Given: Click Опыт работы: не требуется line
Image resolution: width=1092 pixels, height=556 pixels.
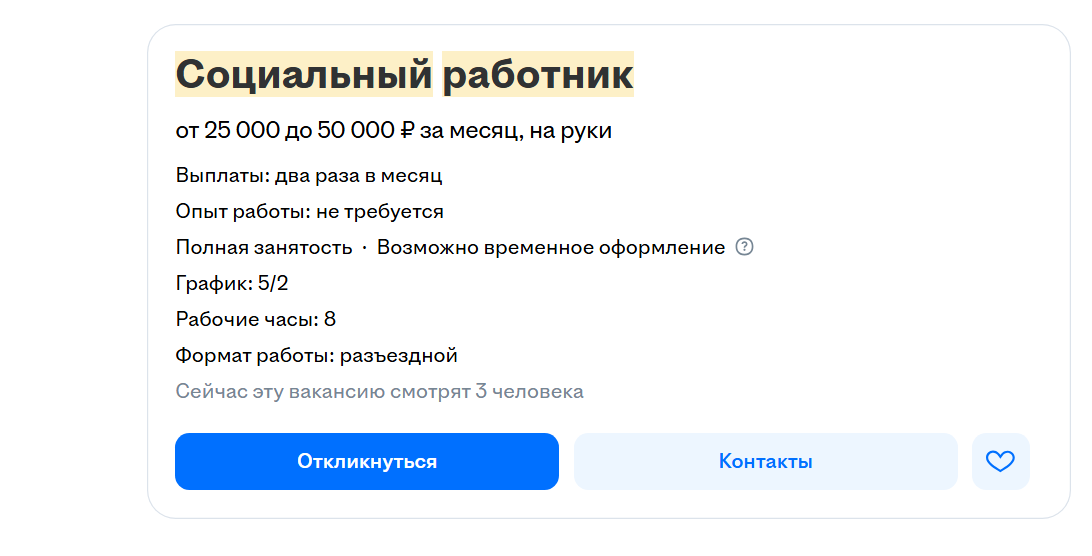Looking at the screenshot, I should [309, 211].
